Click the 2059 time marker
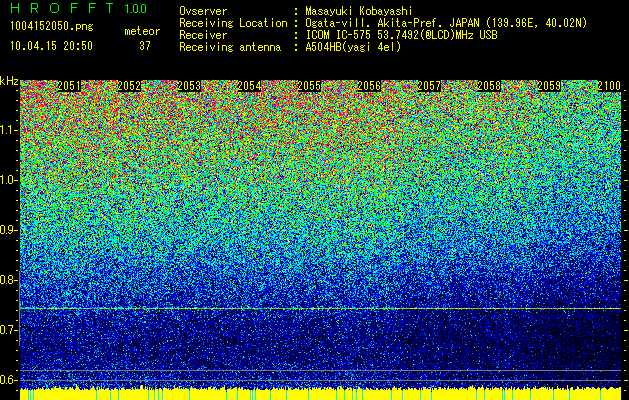This screenshot has height=400, width=629. (549, 86)
